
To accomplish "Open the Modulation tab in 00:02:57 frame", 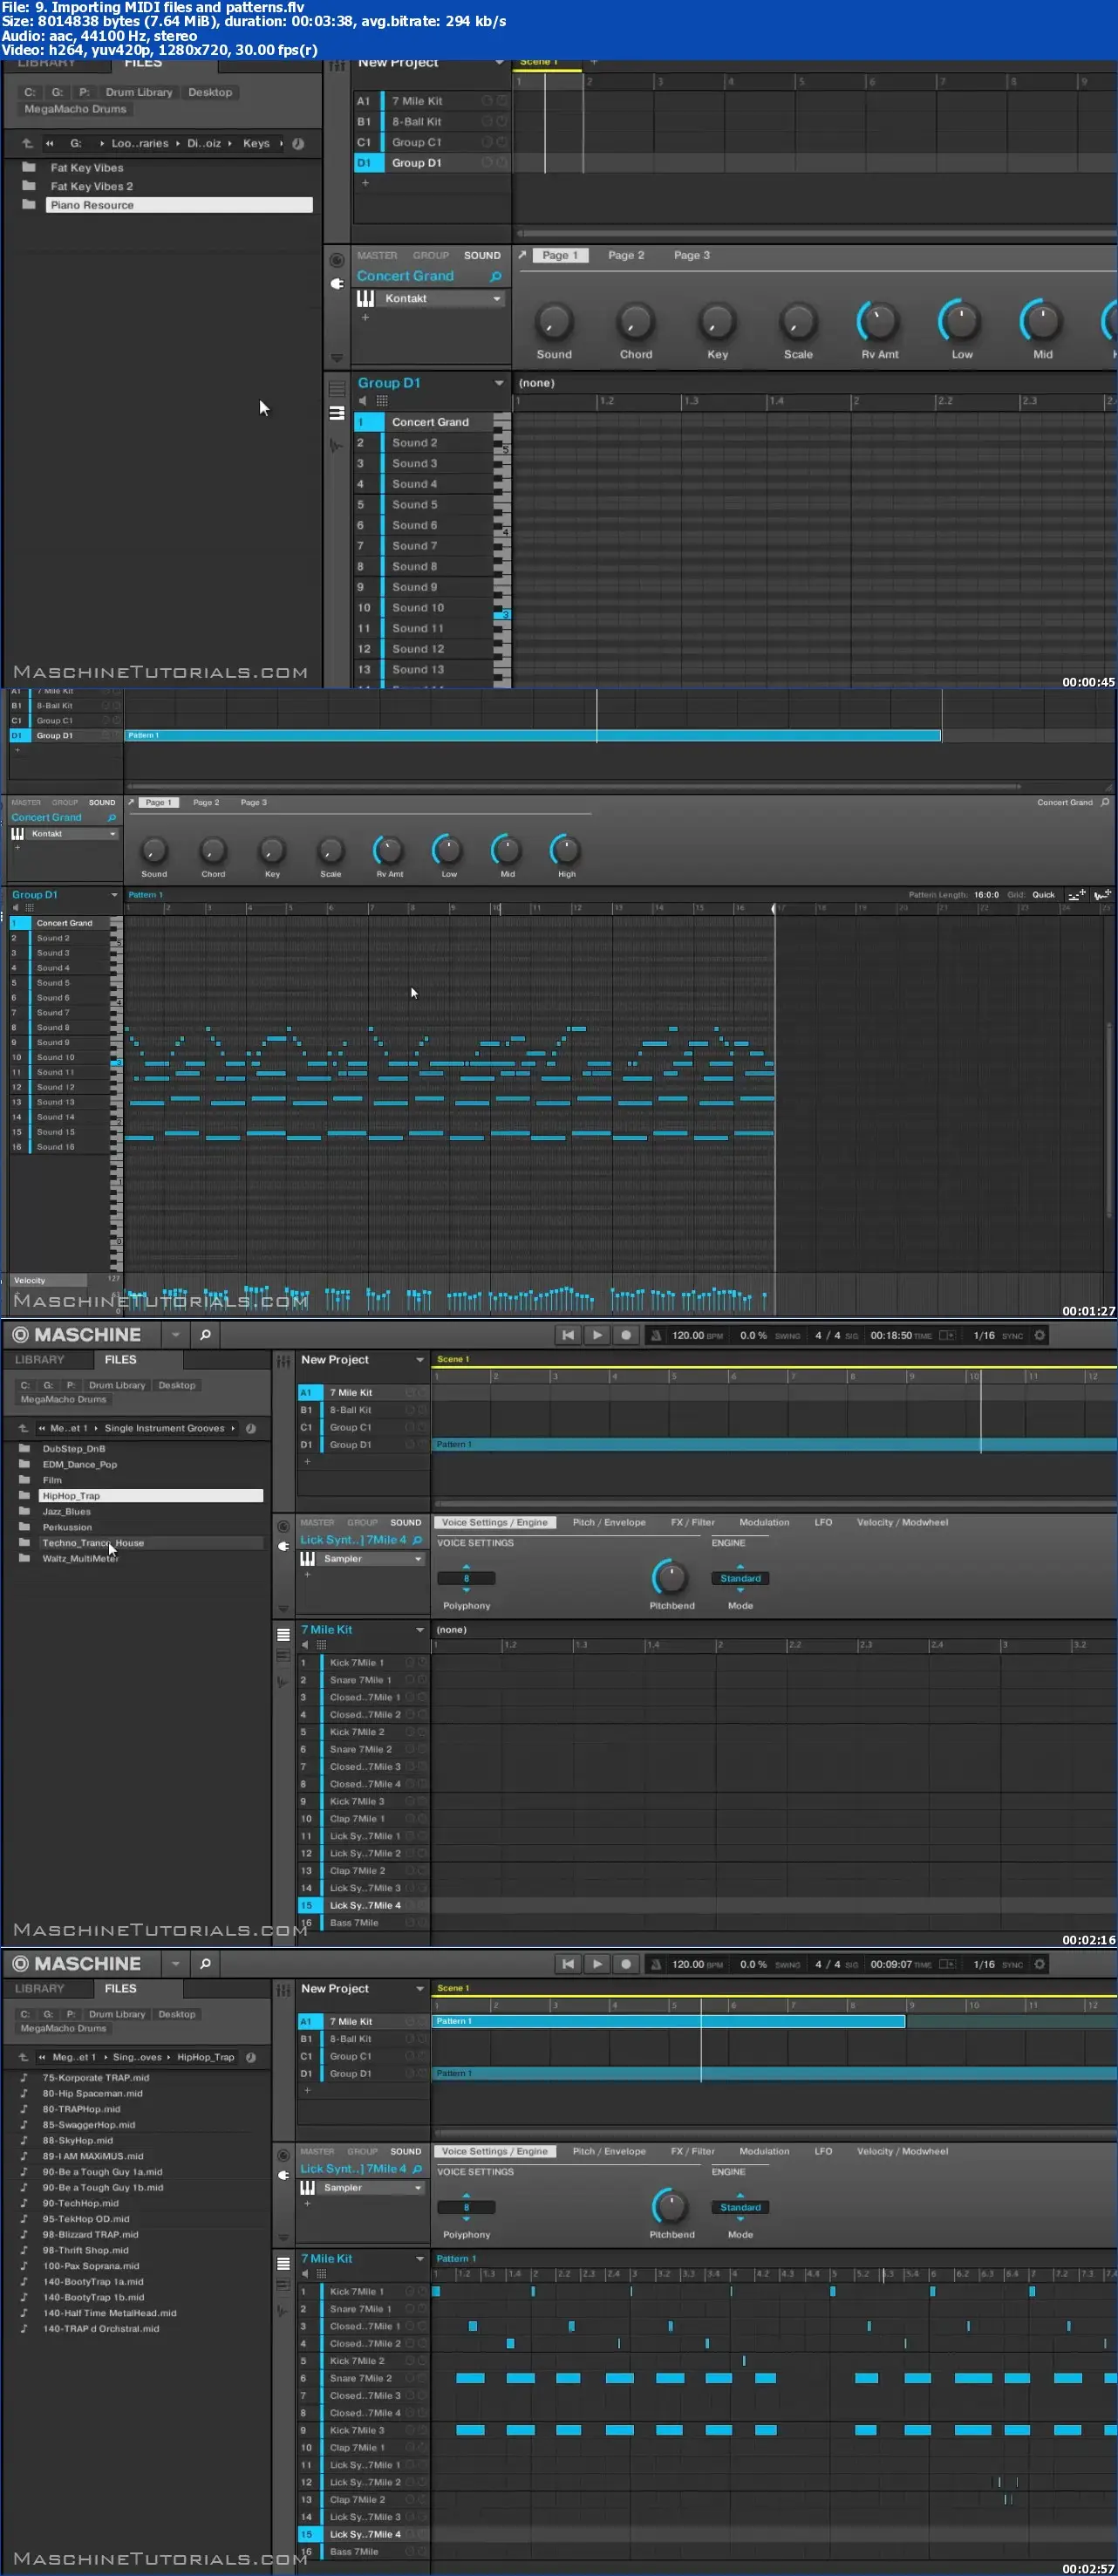I will click(x=764, y=2151).
